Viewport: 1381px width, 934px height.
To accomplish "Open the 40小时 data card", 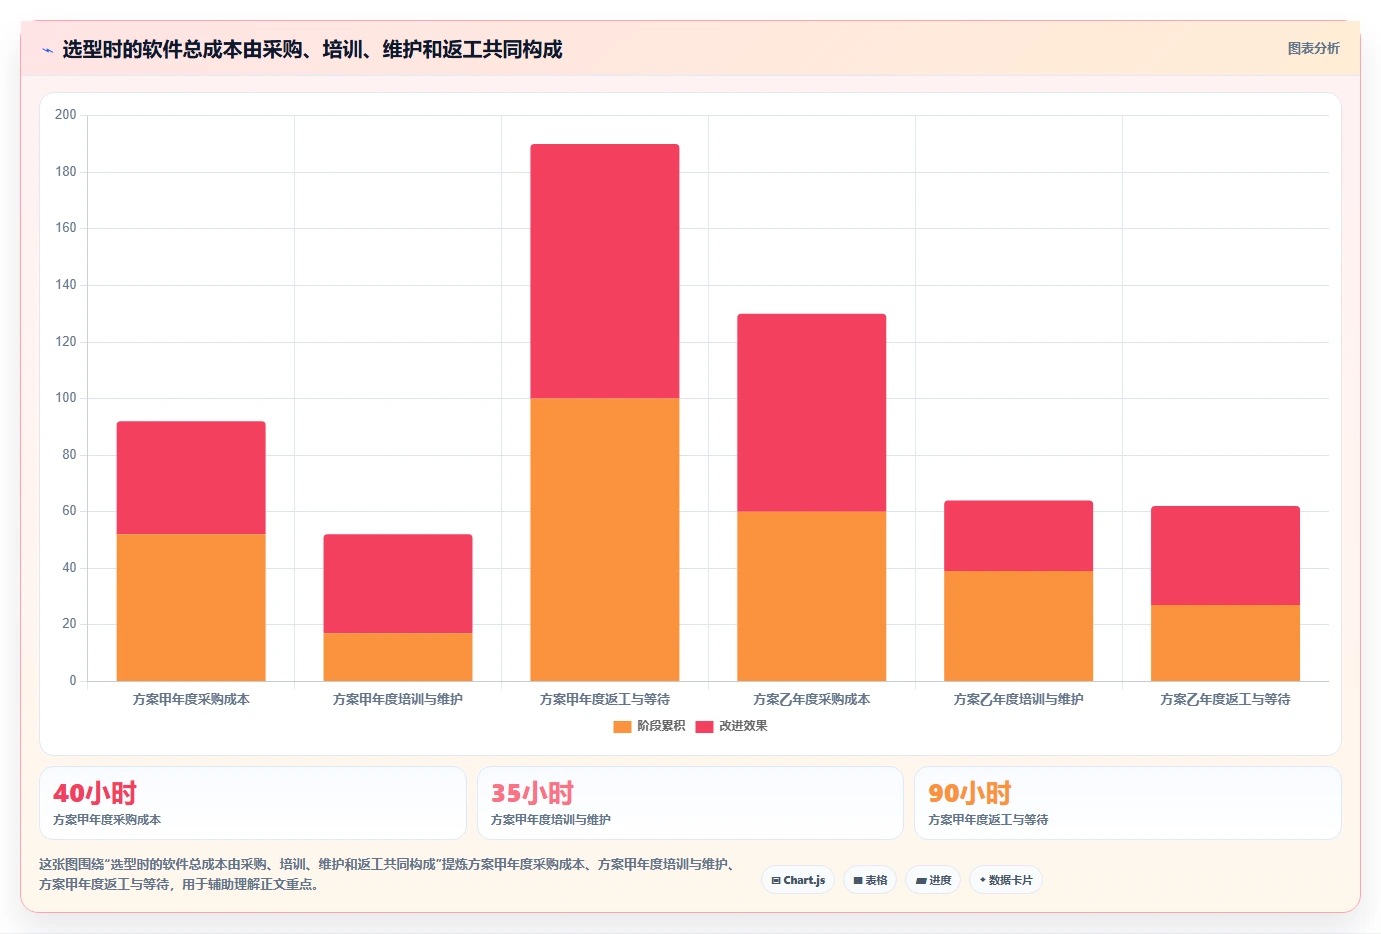I will [x=253, y=803].
